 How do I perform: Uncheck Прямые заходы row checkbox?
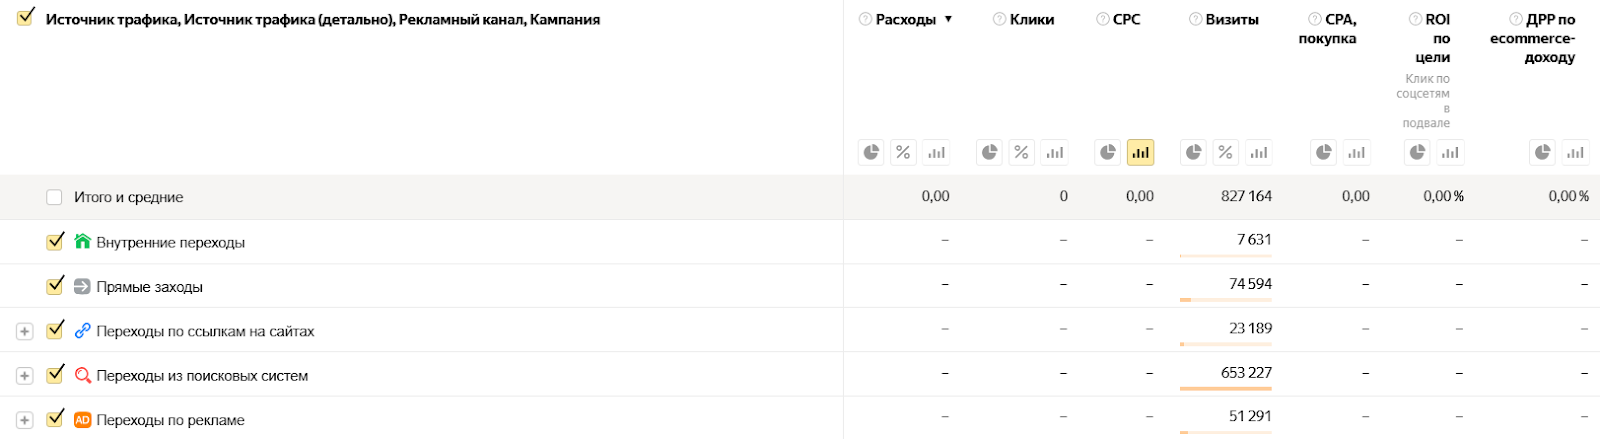pyautogui.click(x=55, y=286)
